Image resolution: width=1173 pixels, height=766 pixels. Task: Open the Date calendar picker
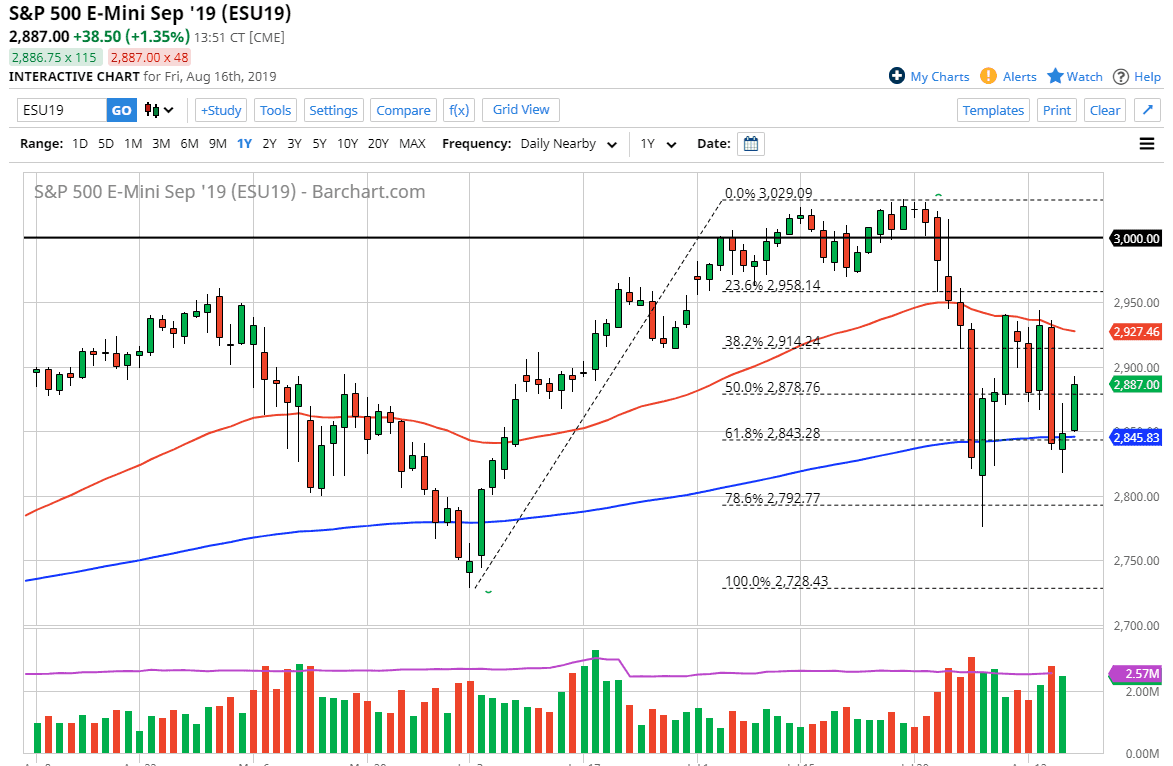coord(750,143)
